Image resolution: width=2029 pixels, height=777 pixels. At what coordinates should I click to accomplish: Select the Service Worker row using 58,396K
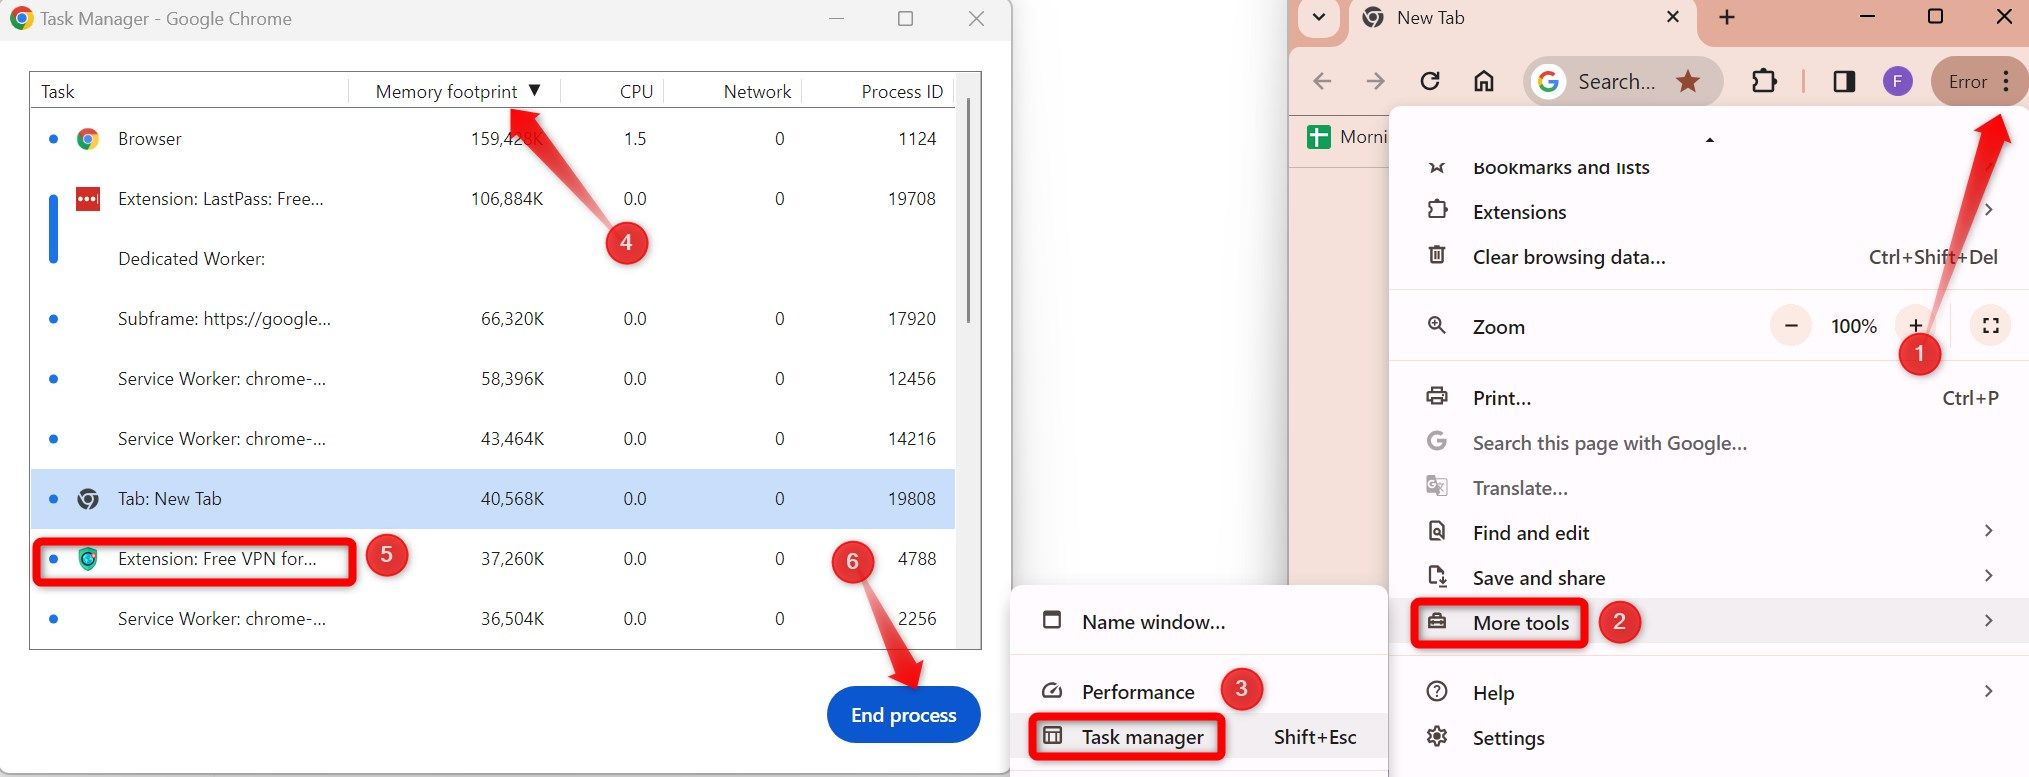493,379
